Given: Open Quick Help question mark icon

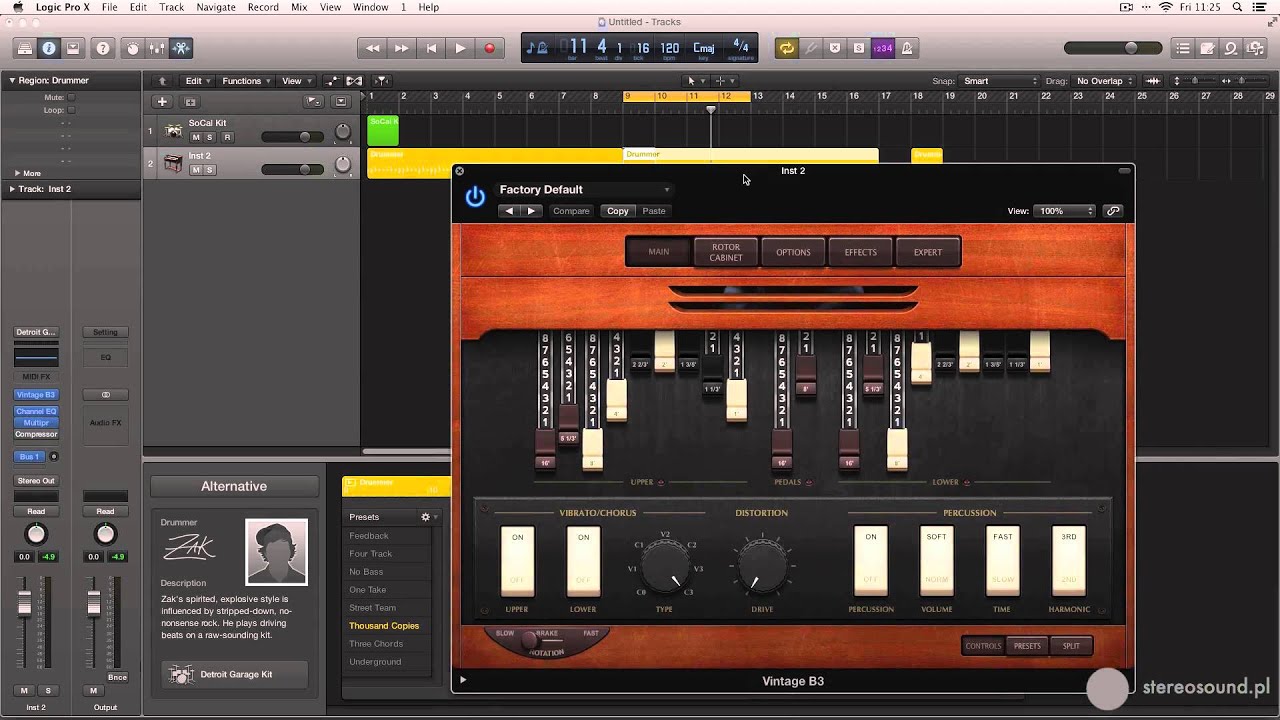Looking at the screenshot, I should pyautogui.click(x=102, y=48).
